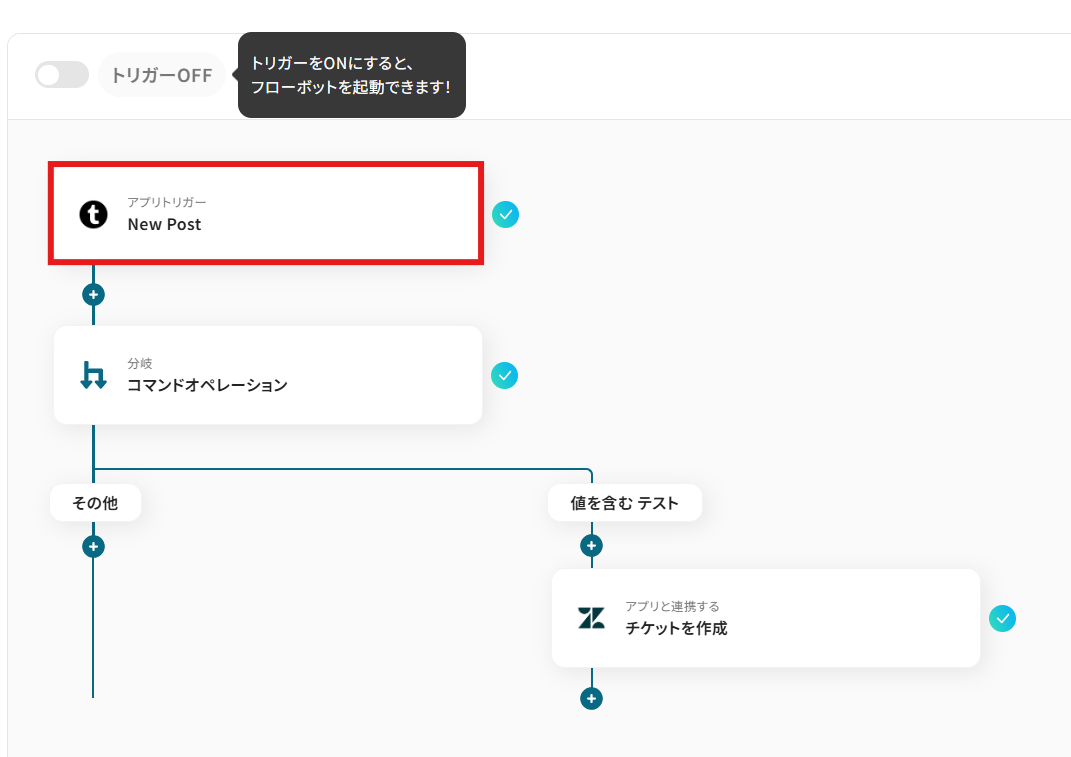Select the 値を含む テスト branch label
This screenshot has height=757, width=1071.
click(x=624, y=503)
